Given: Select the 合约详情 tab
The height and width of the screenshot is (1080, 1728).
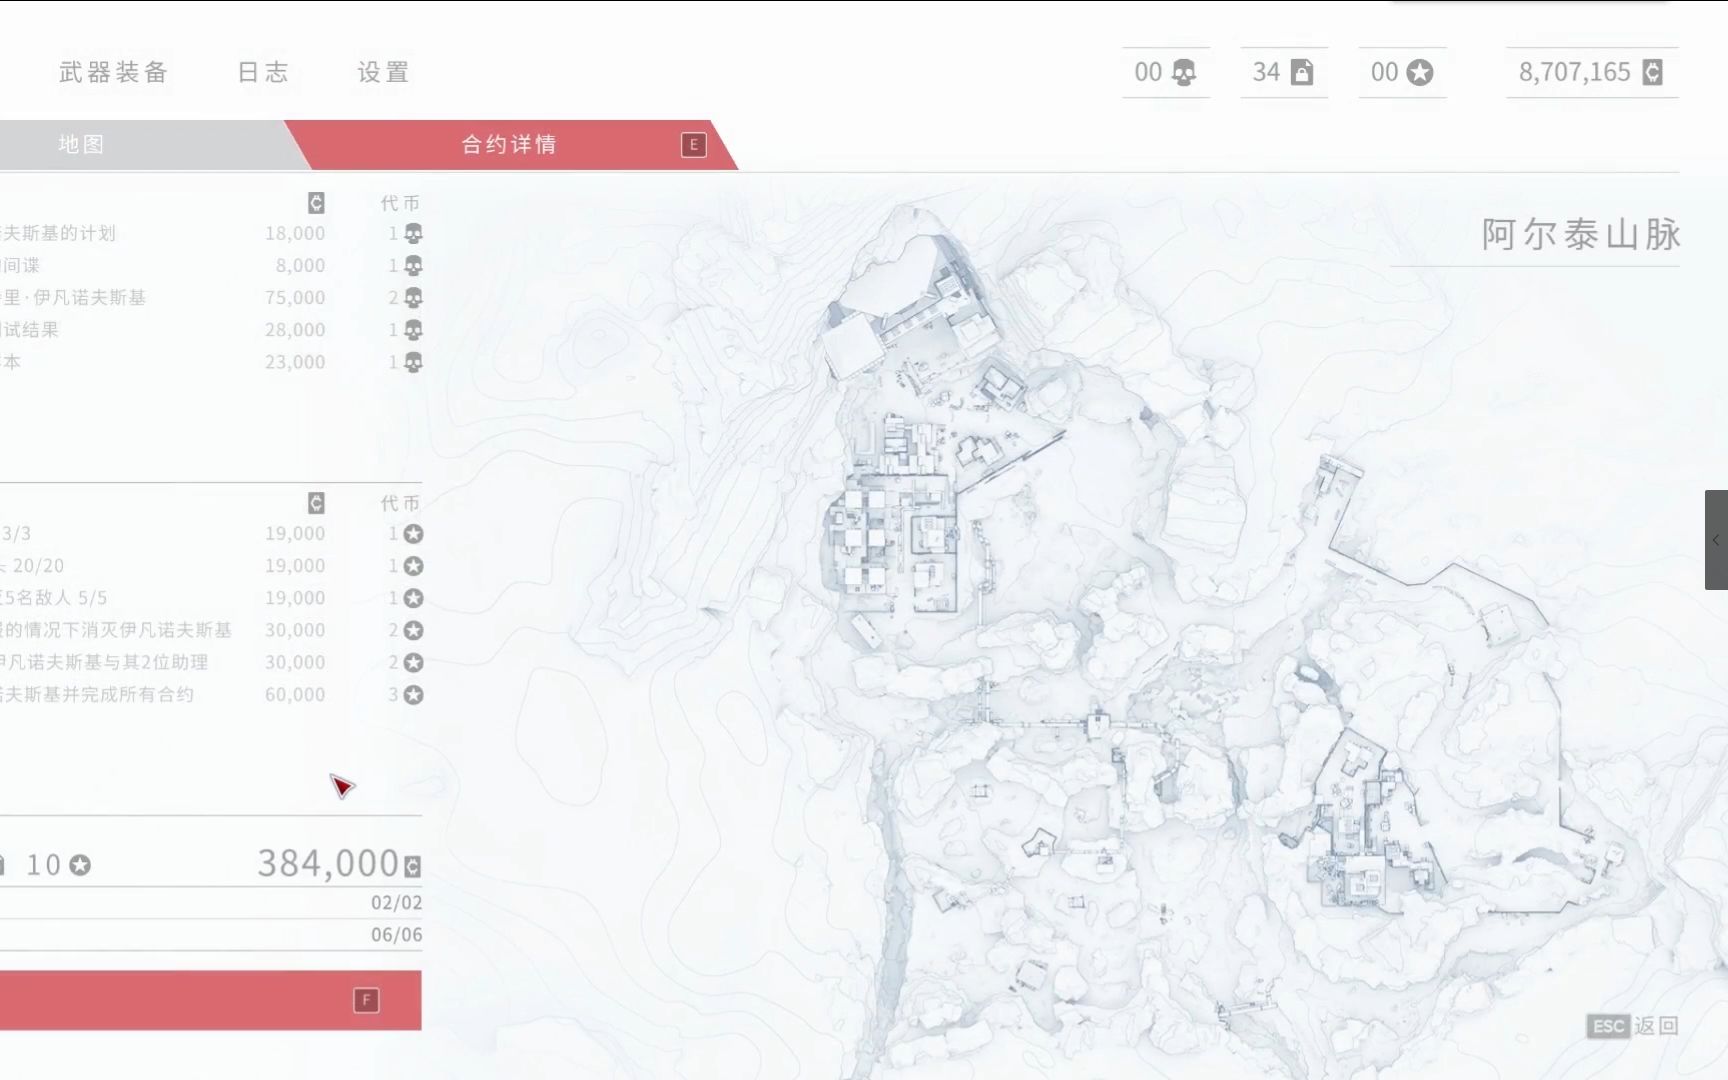Looking at the screenshot, I should point(510,144).
